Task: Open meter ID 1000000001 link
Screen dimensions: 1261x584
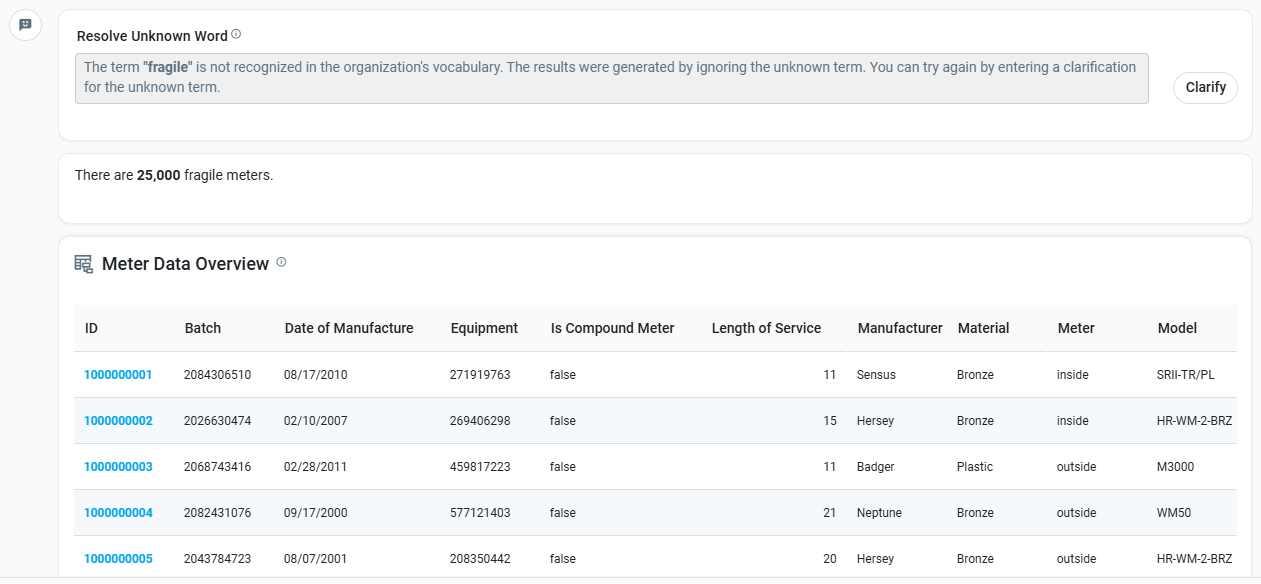Action: point(118,375)
